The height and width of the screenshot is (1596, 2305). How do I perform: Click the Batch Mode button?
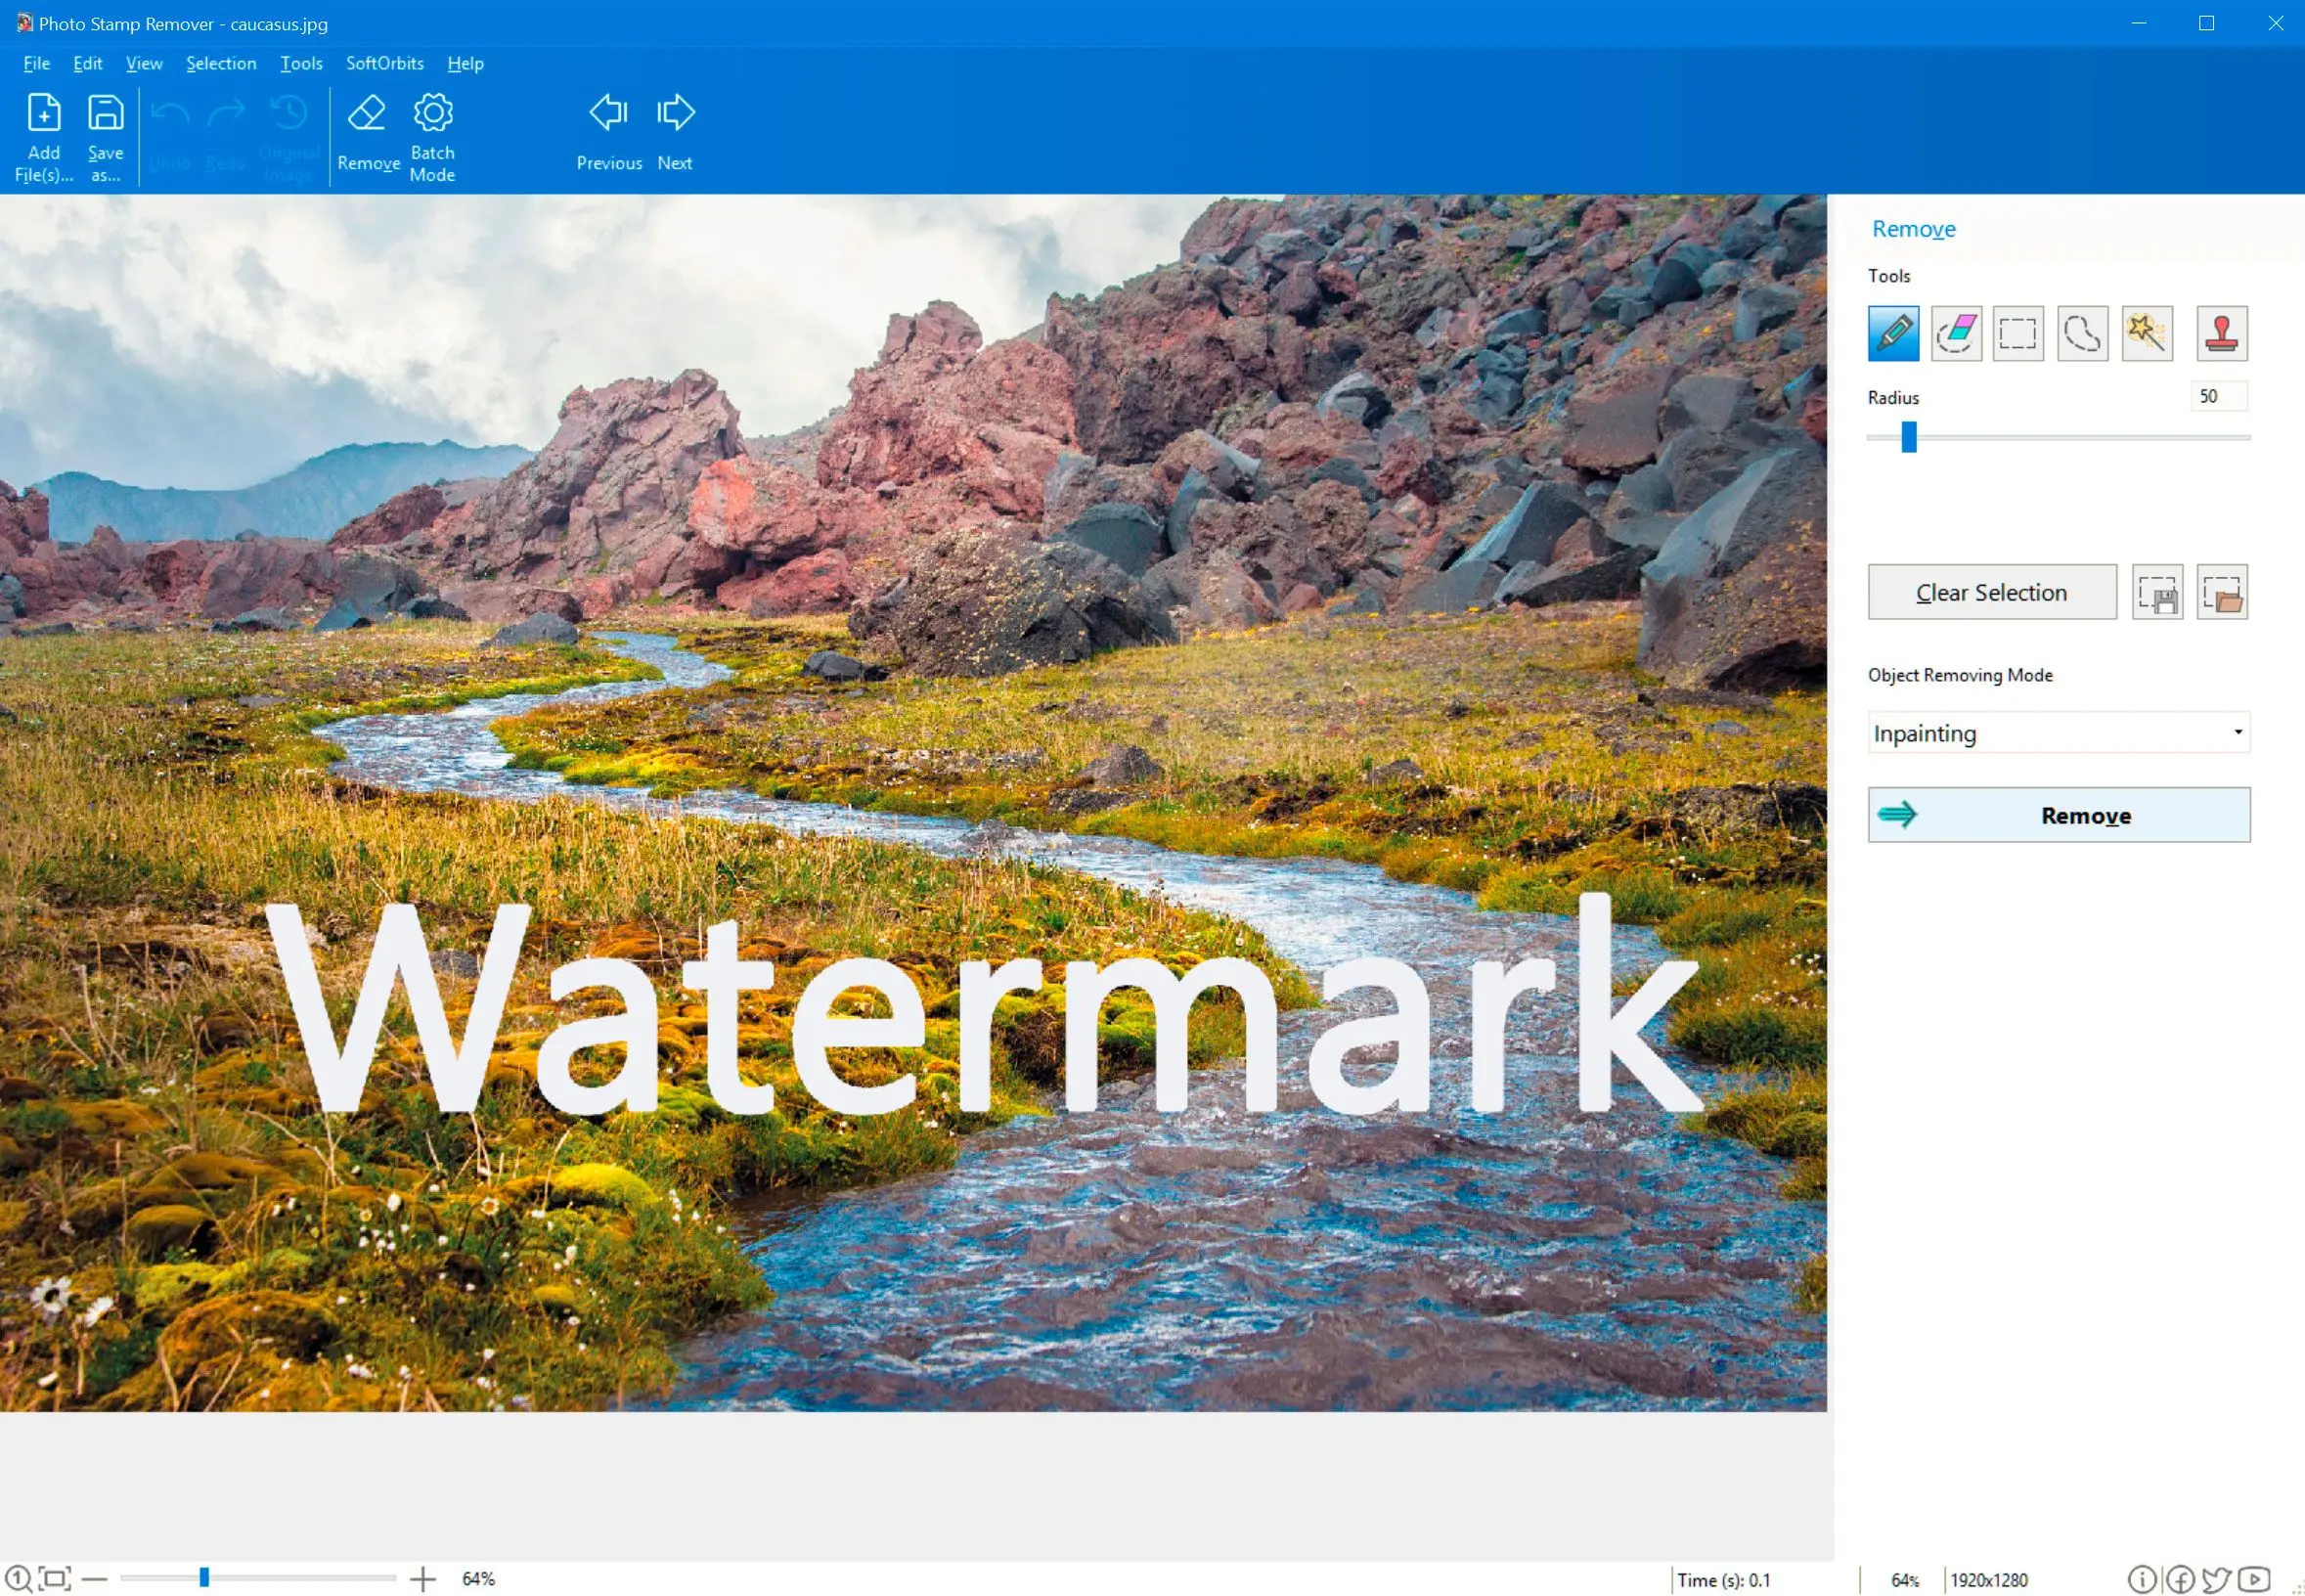[429, 137]
